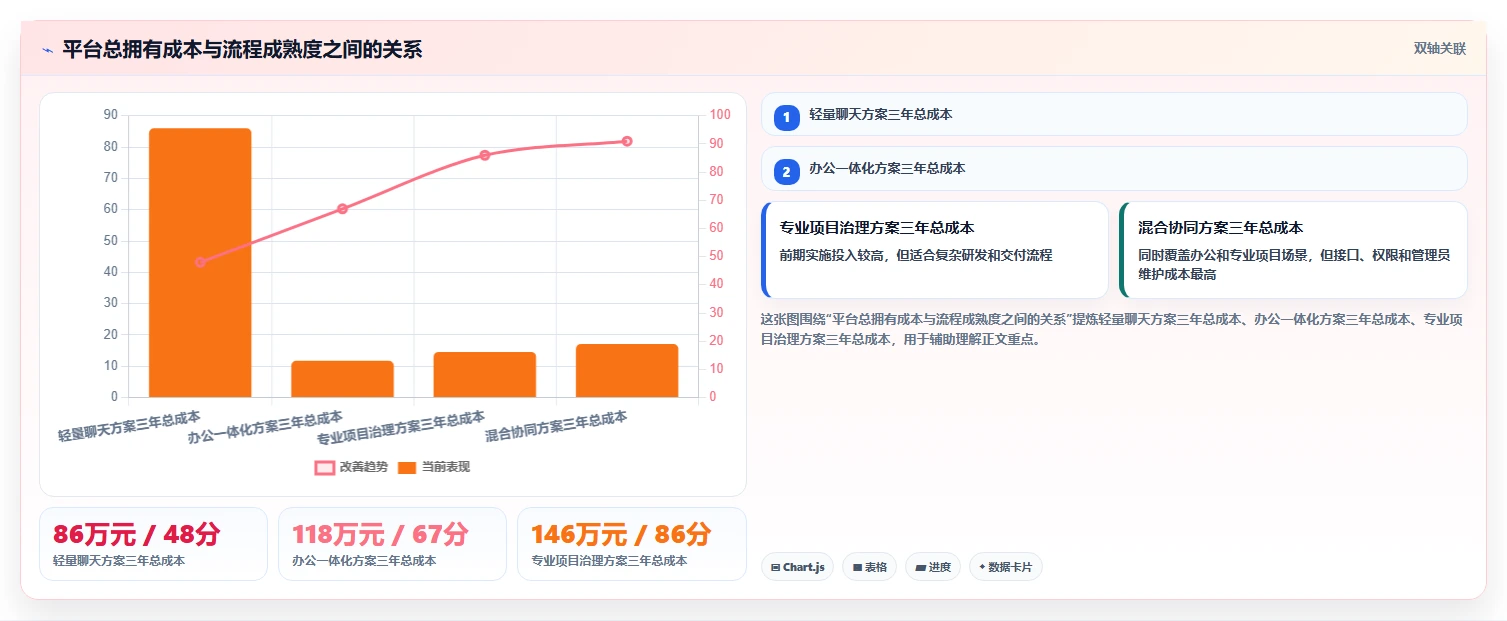Click the tallest orange bar for 轻量聊天方案
The width and height of the screenshot is (1507, 621).
pyautogui.click(x=200, y=263)
